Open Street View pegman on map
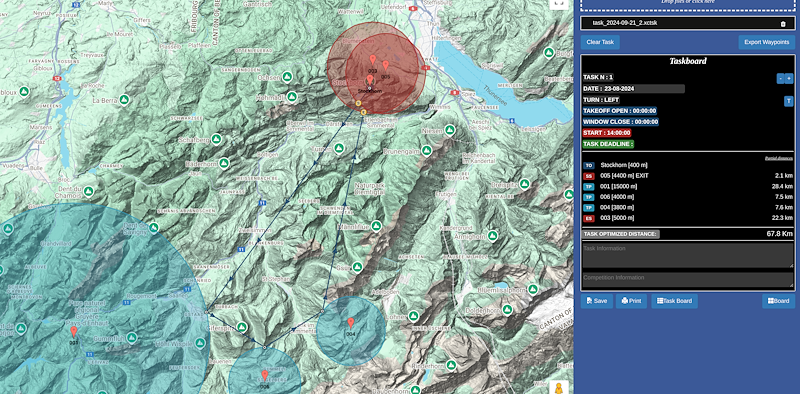This screenshot has height=394, width=800. (x=560, y=388)
